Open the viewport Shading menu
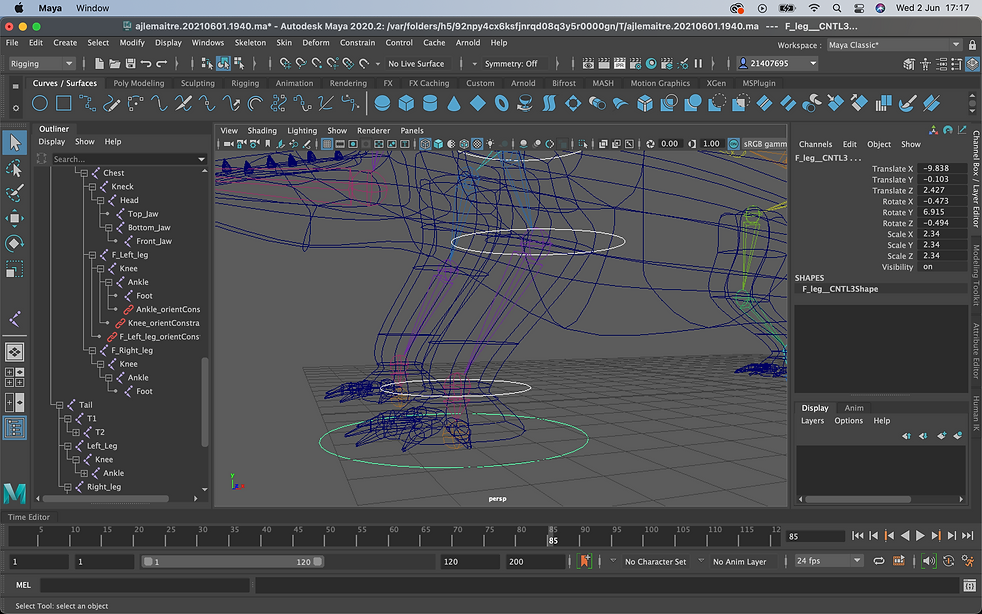Screen dimensions: 982x614 click(262, 130)
